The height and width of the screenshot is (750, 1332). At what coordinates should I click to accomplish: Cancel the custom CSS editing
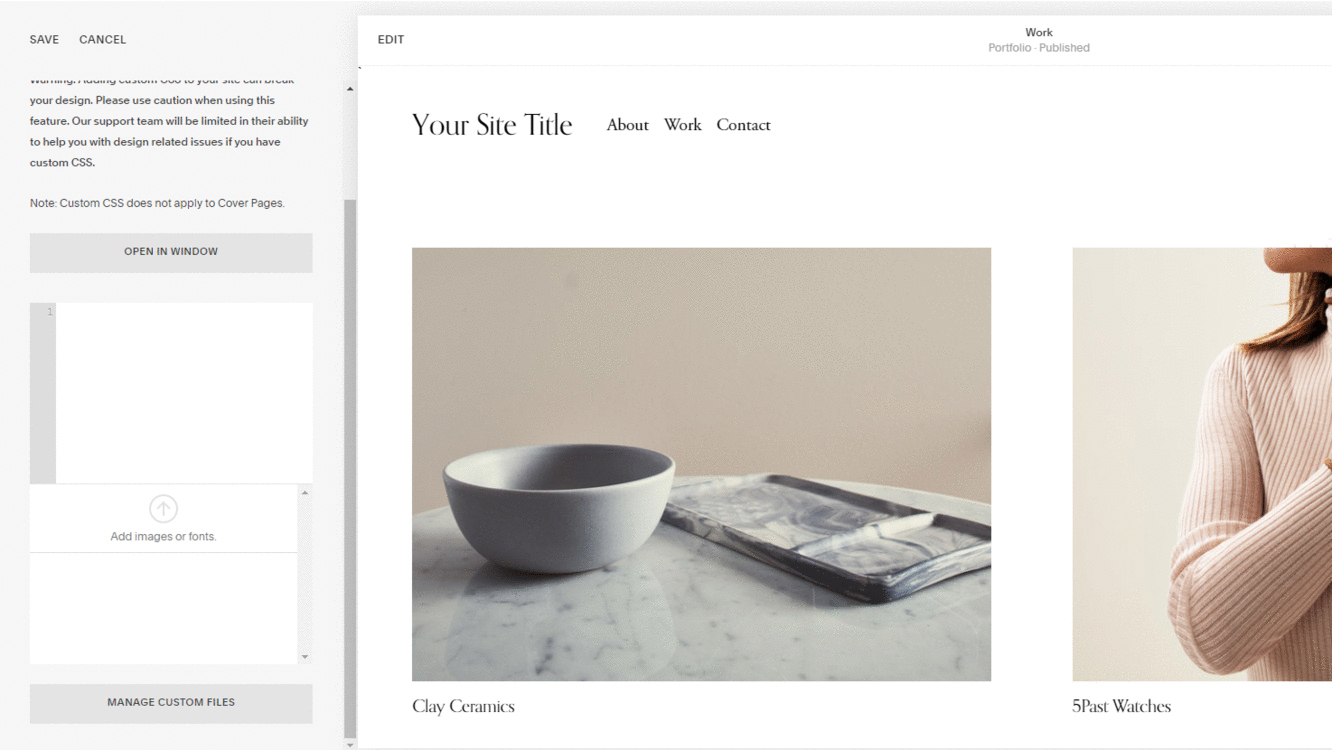click(102, 39)
